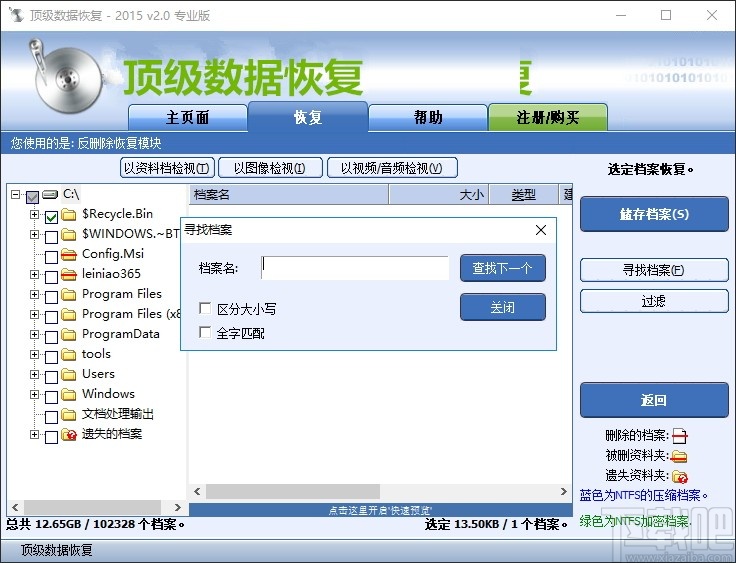Select 以资料档检视(T) view
Image resolution: width=736 pixels, height=563 pixels.
pyautogui.click(x=167, y=168)
